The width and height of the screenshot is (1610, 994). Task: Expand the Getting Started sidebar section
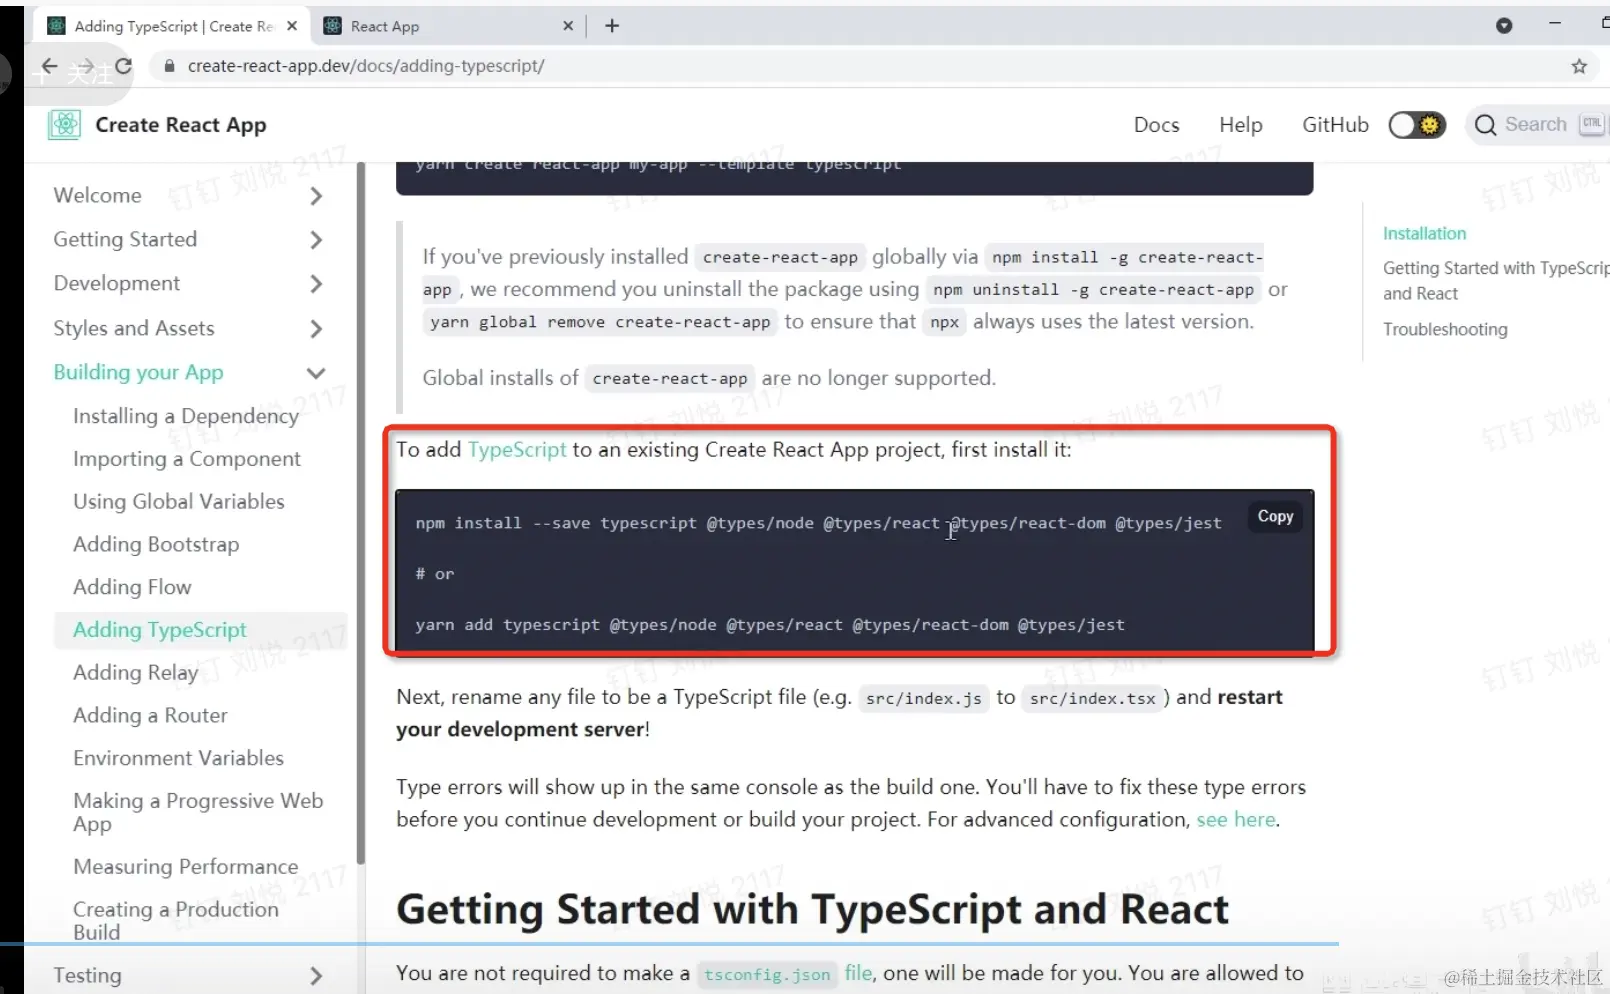pos(316,240)
